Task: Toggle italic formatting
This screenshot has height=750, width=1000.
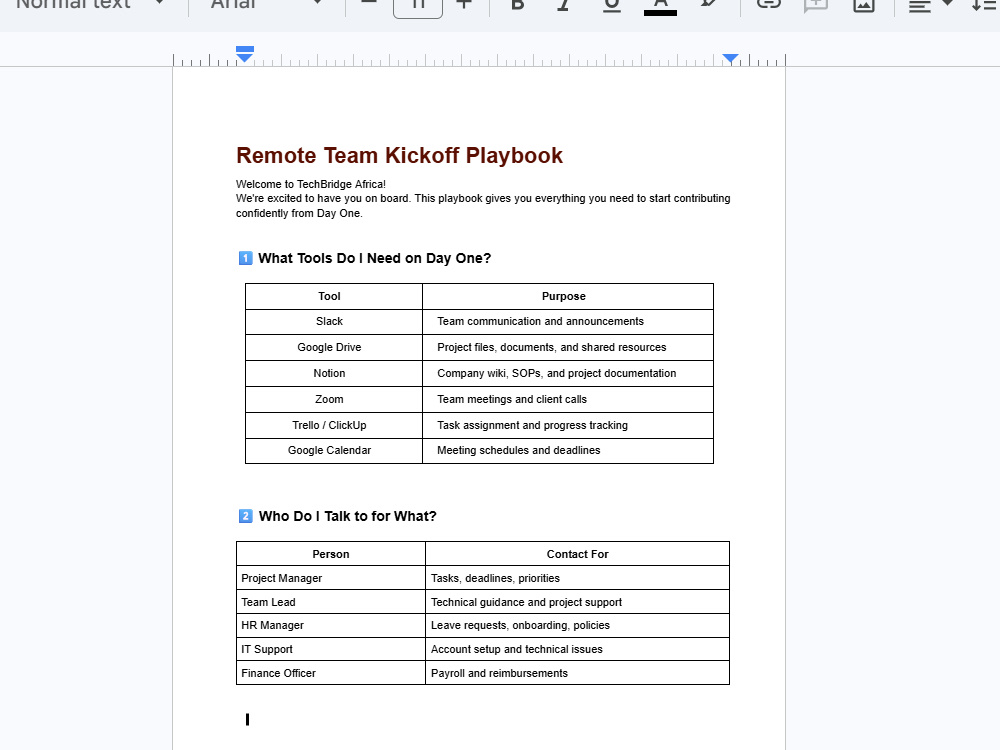Action: click(x=563, y=5)
